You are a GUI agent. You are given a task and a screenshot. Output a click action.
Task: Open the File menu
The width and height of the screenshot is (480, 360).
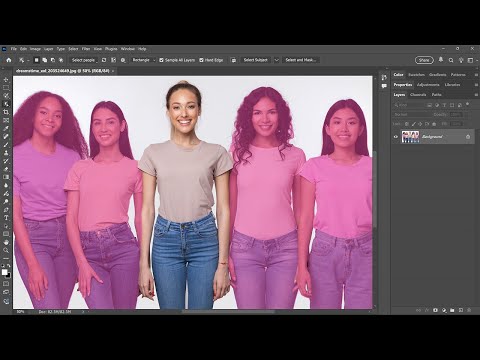pos(14,49)
